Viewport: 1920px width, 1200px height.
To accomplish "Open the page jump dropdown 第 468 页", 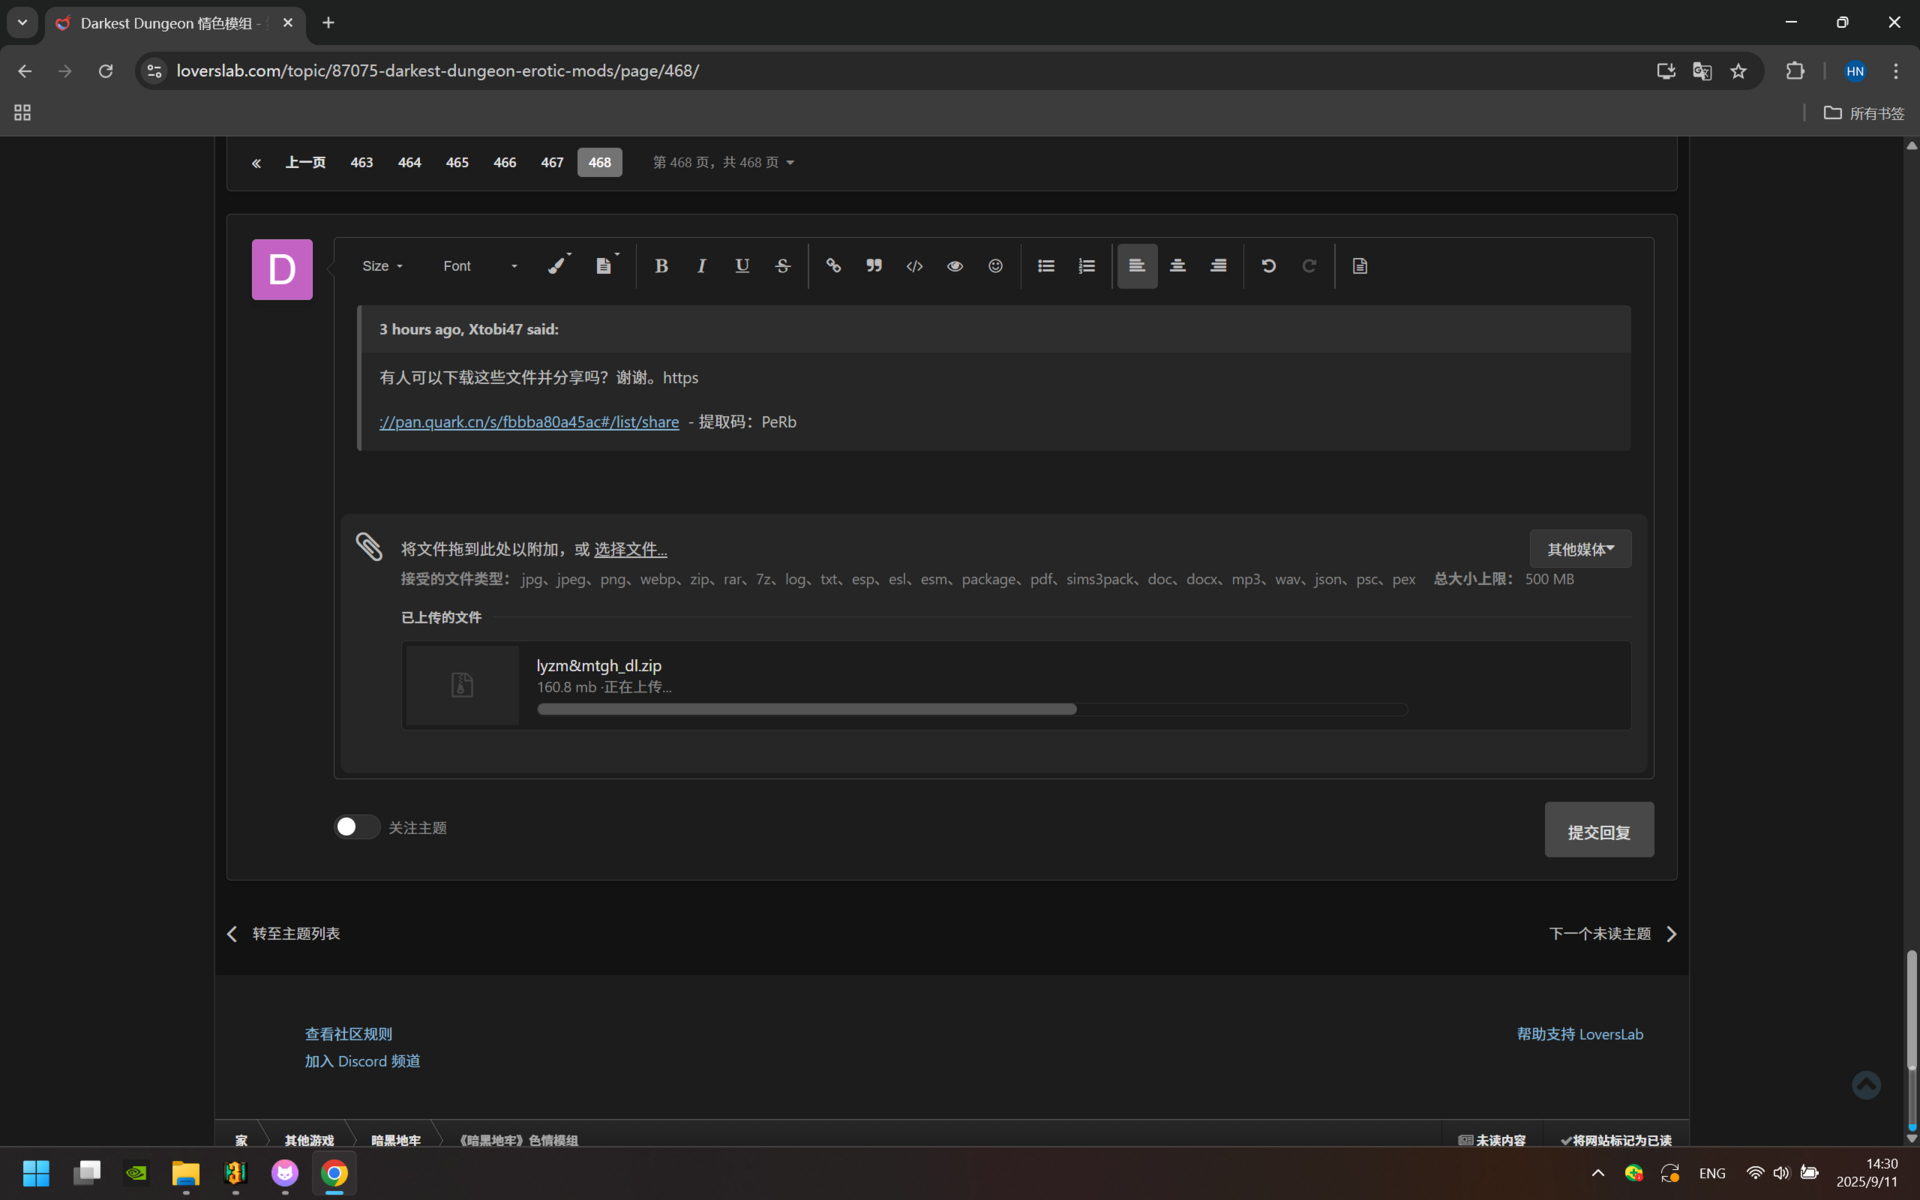I will coord(723,163).
